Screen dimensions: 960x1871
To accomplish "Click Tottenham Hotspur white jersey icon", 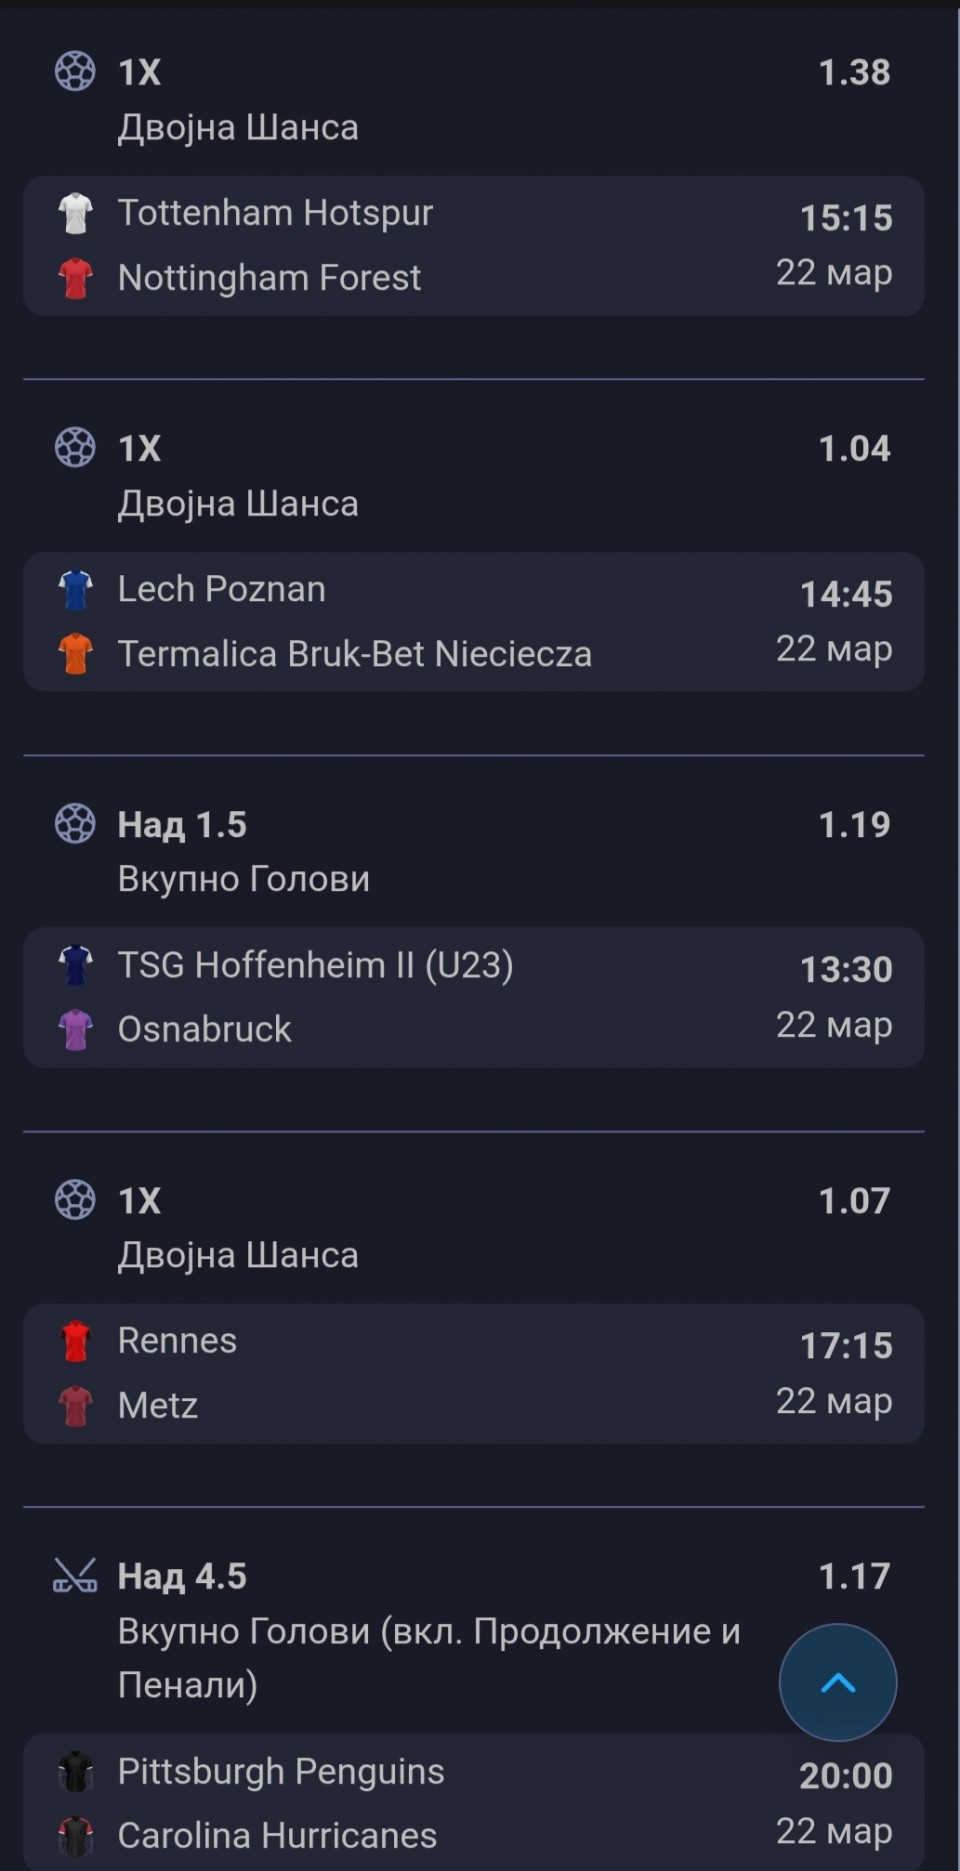I will pyautogui.click(x=75, y=213).
